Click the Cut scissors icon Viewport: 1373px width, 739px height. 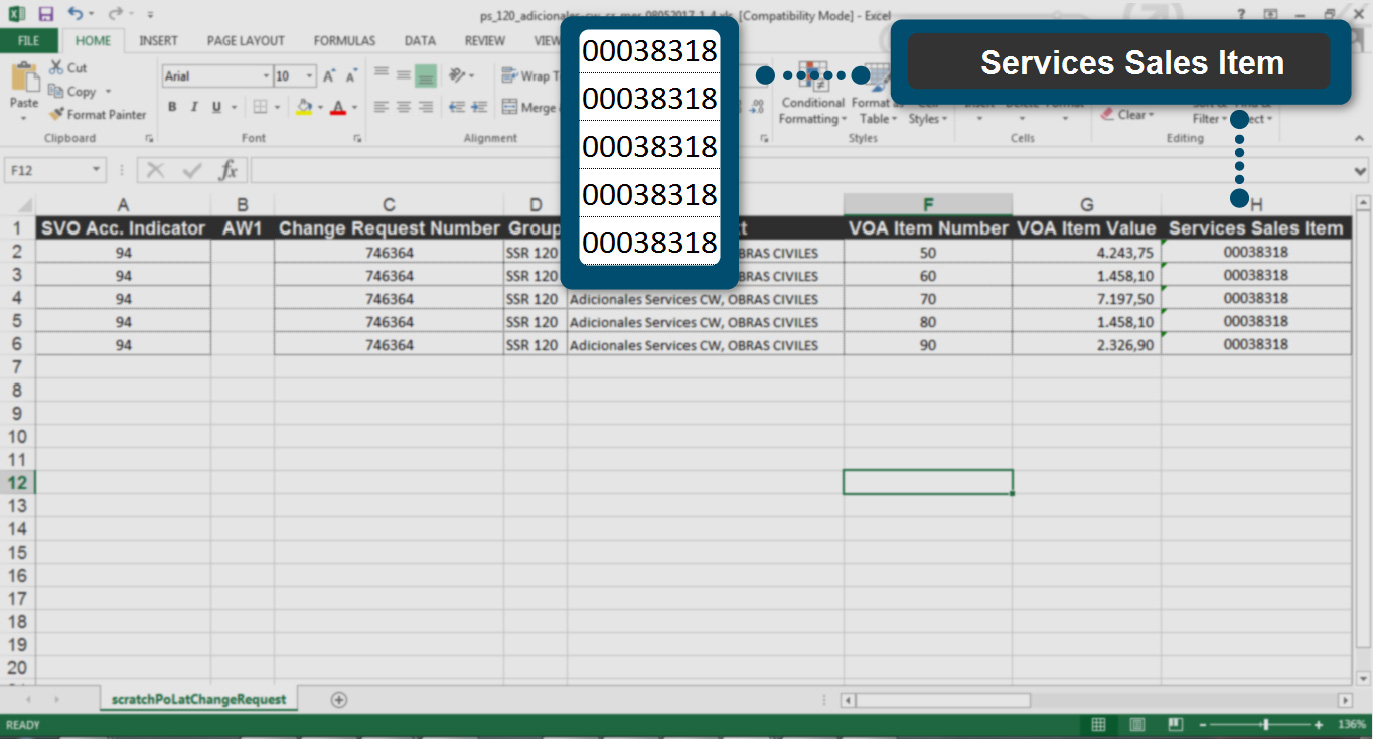click(56, 68)
